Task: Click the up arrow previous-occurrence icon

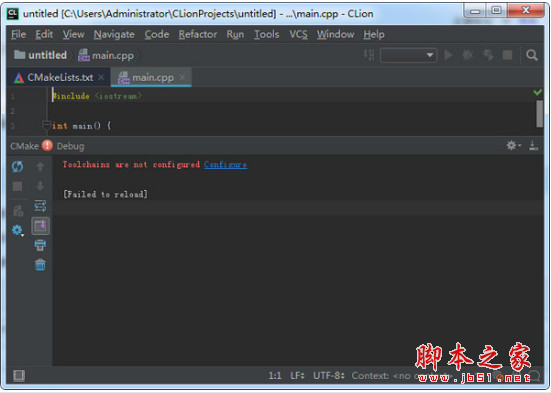Action: 40,166
